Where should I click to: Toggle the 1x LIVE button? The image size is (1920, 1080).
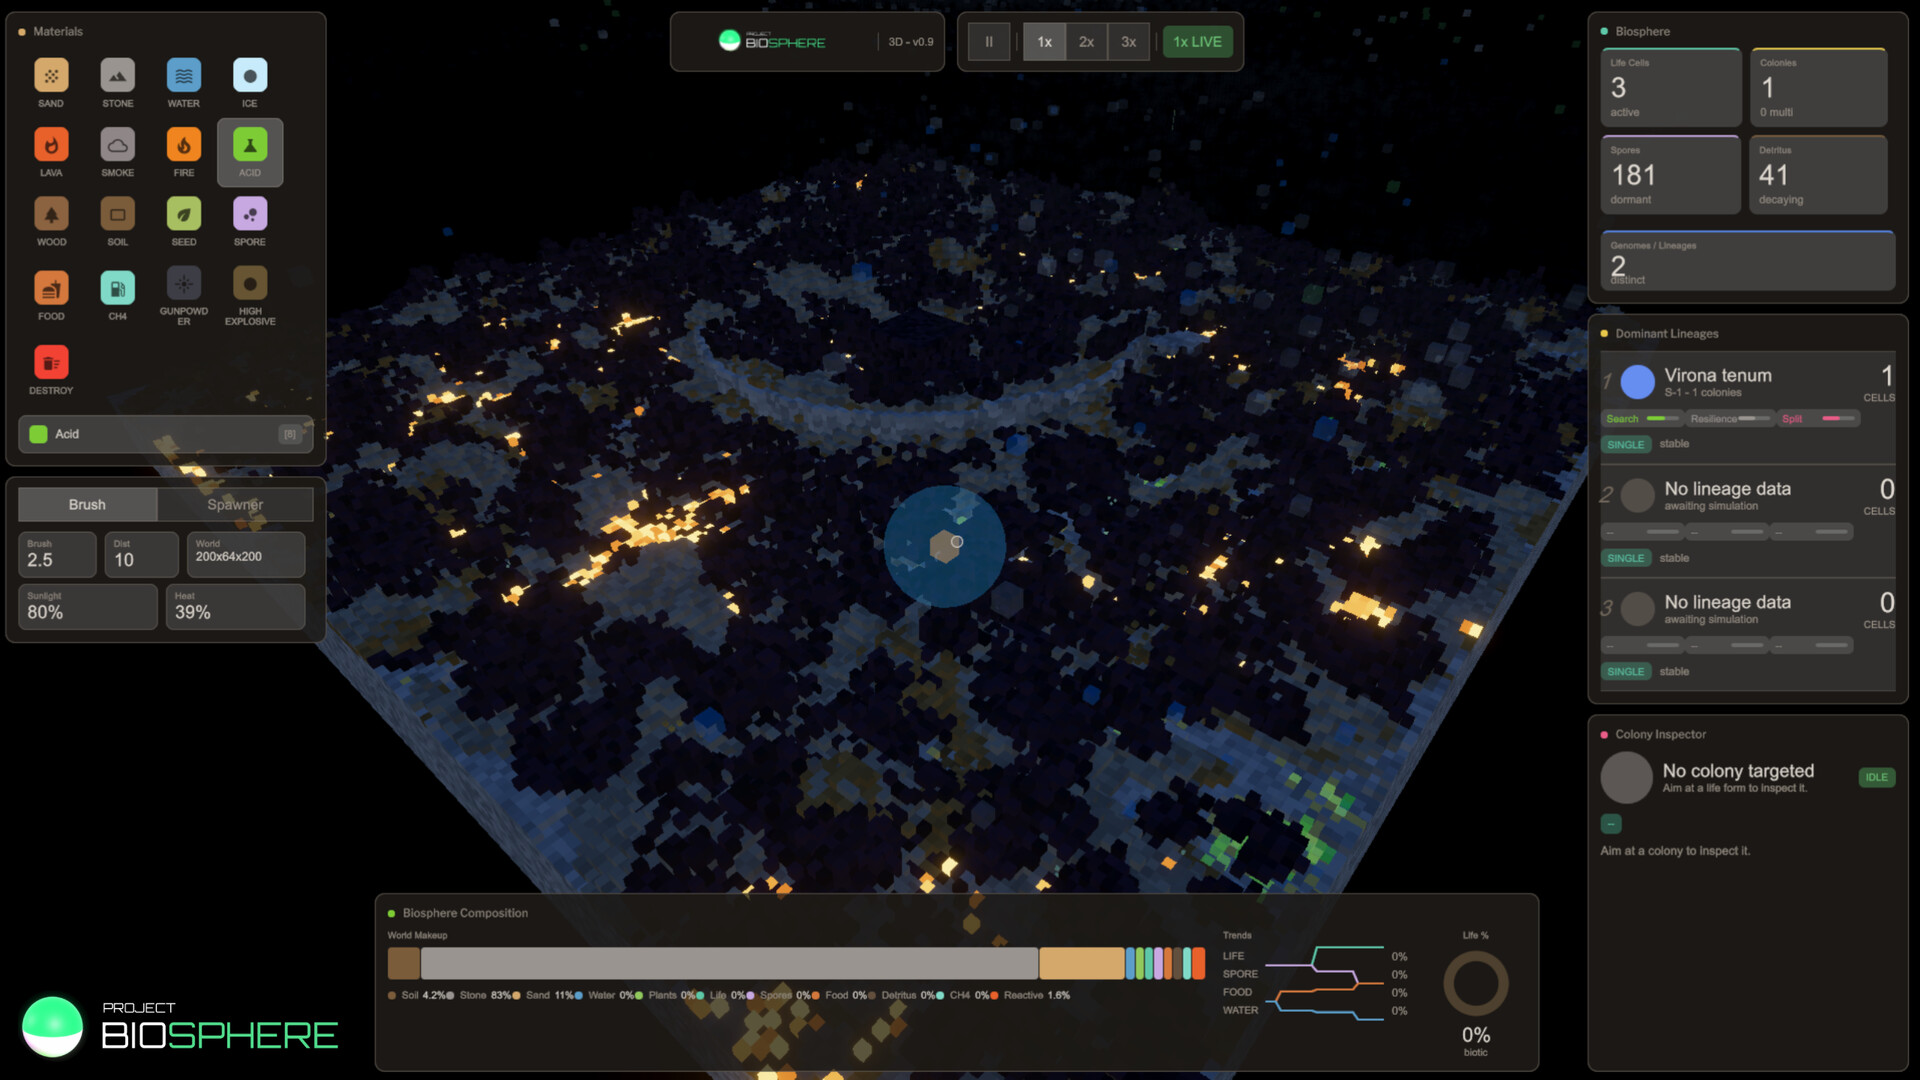pyautogui.click(x=1197, y=42)
